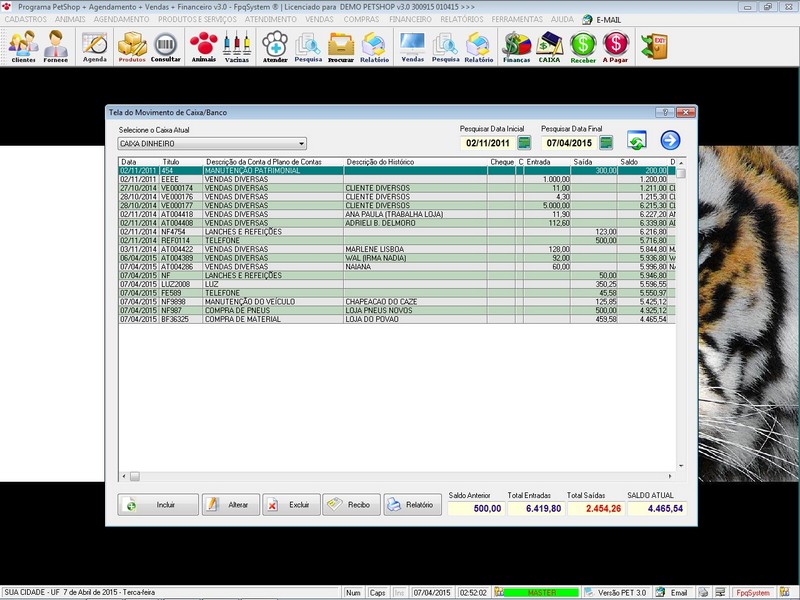The image size is (800, 600).
Task: Open the AGENDAMENTO menu
Action: (121, 19)
